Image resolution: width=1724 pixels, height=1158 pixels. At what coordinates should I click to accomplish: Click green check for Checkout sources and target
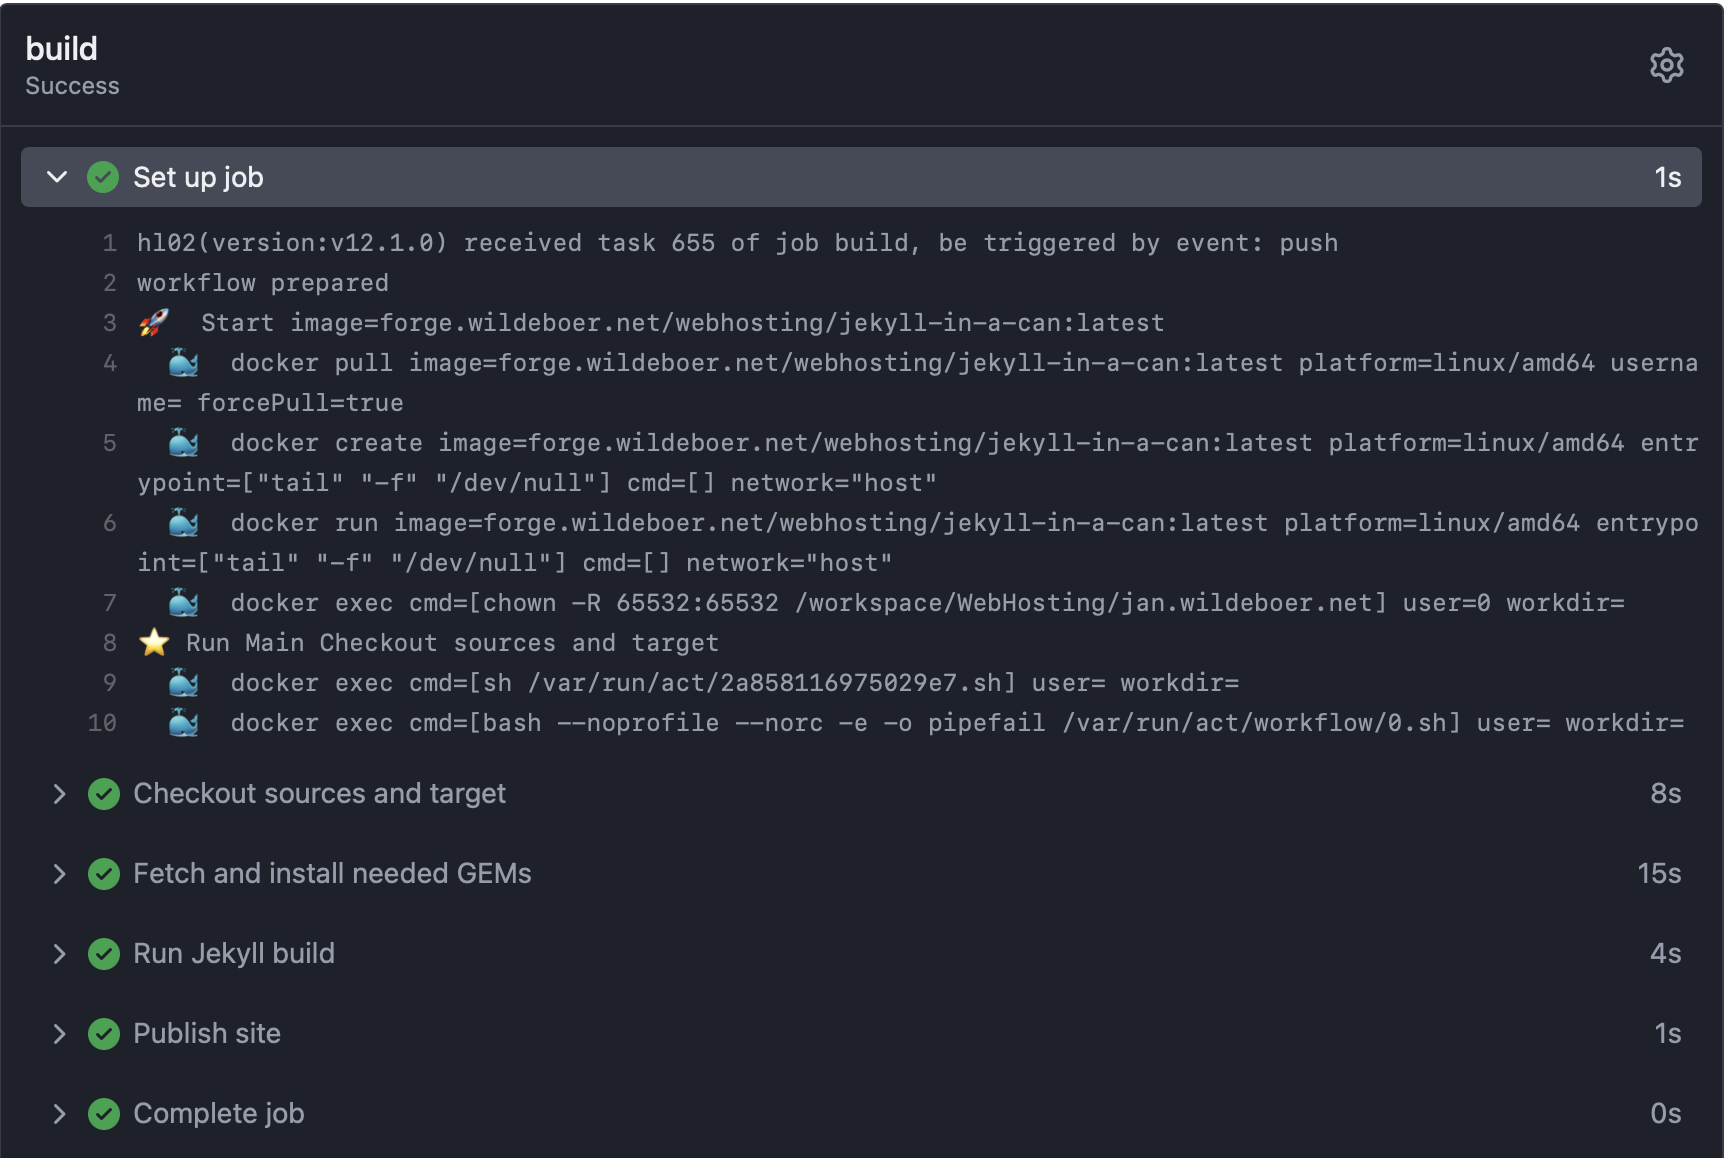(103, 793)
